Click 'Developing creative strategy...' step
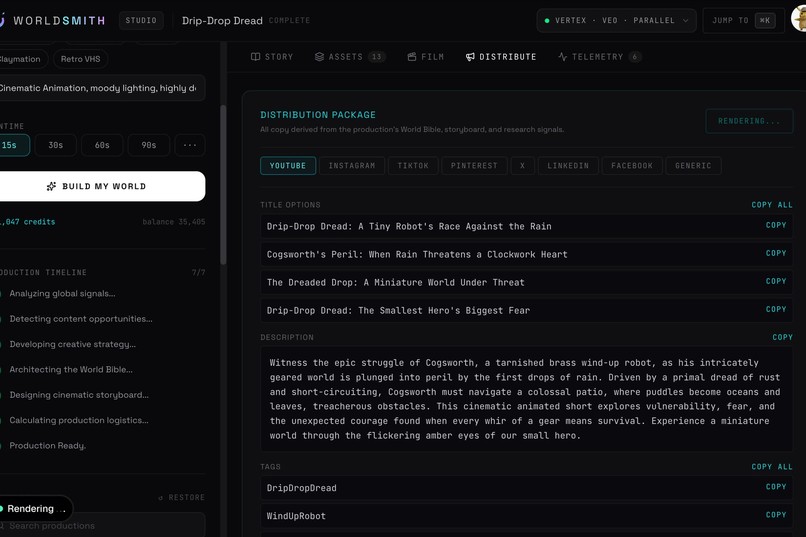The height and width of the screenshot is (537, 806). coord(72,344)
